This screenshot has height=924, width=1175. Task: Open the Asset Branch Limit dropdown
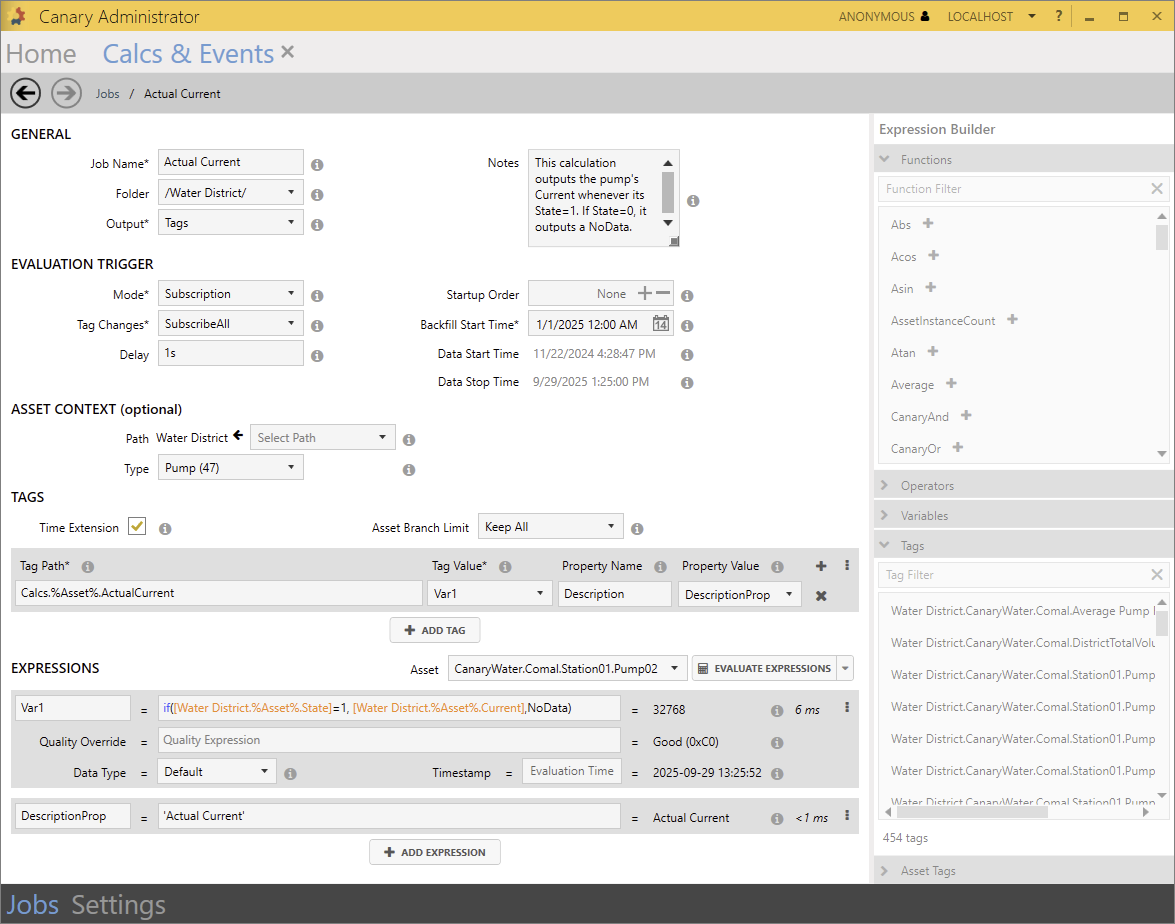(551, 527)
